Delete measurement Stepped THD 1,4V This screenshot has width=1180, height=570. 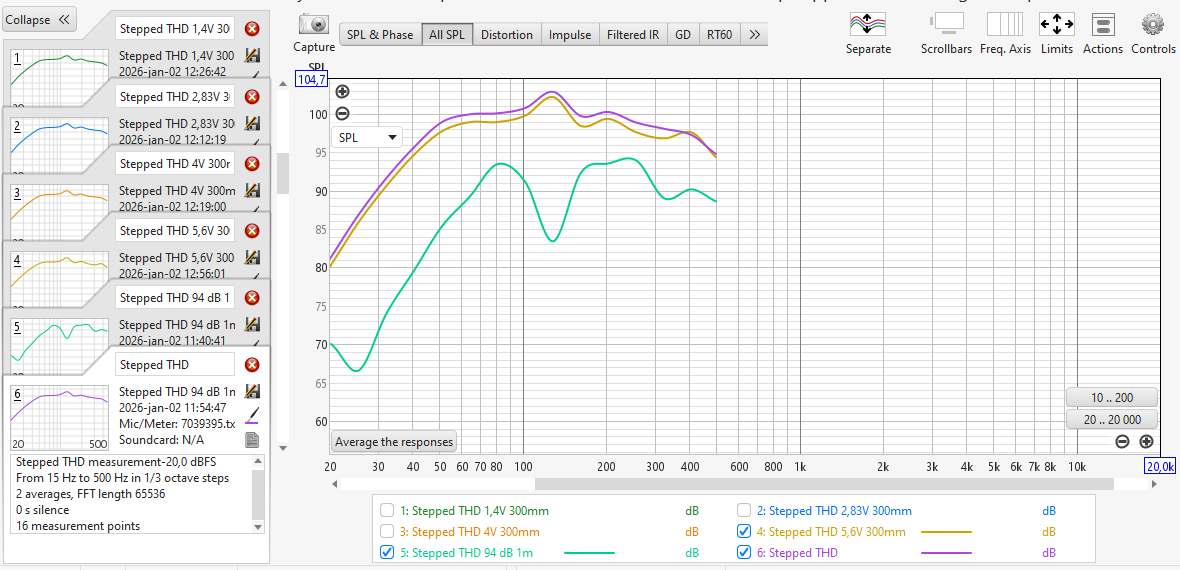click(252, 29)
